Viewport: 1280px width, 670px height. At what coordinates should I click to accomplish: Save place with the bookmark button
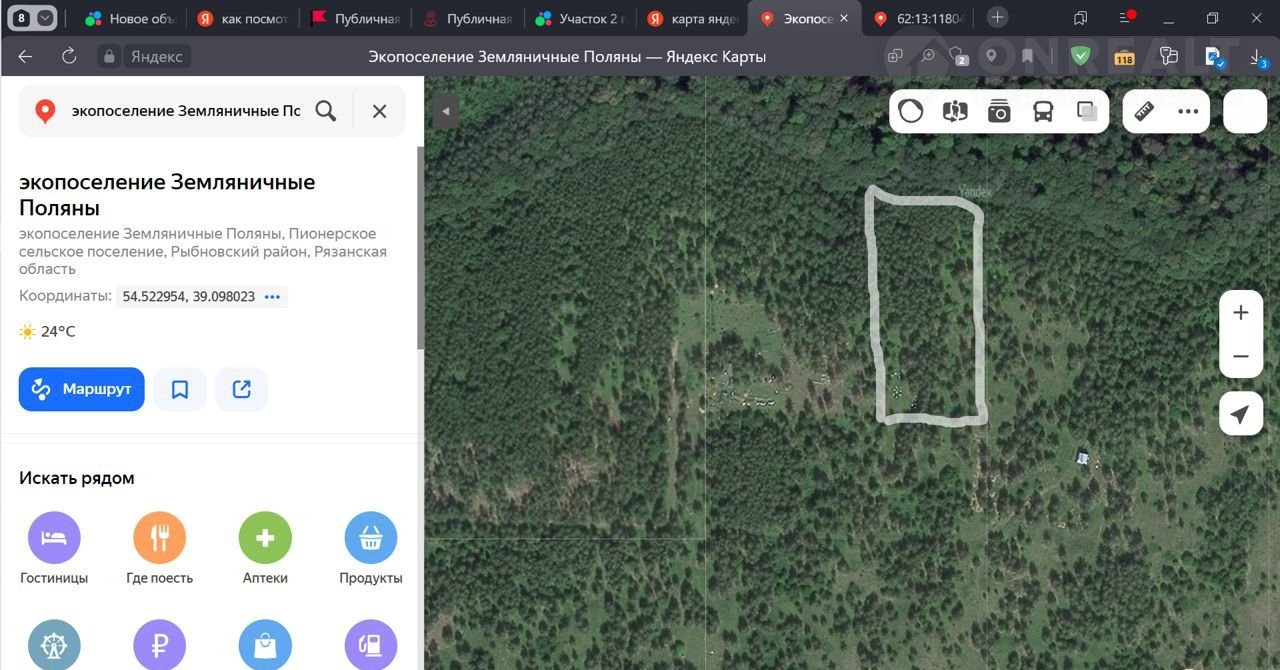[x=180, y=389]
